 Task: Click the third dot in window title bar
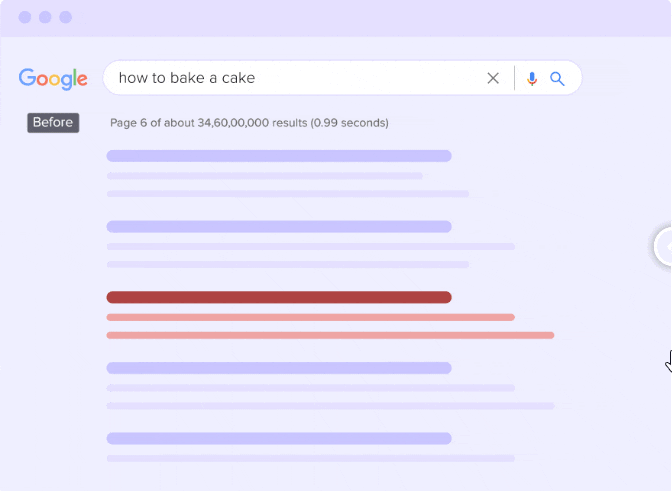coord(66,17)
